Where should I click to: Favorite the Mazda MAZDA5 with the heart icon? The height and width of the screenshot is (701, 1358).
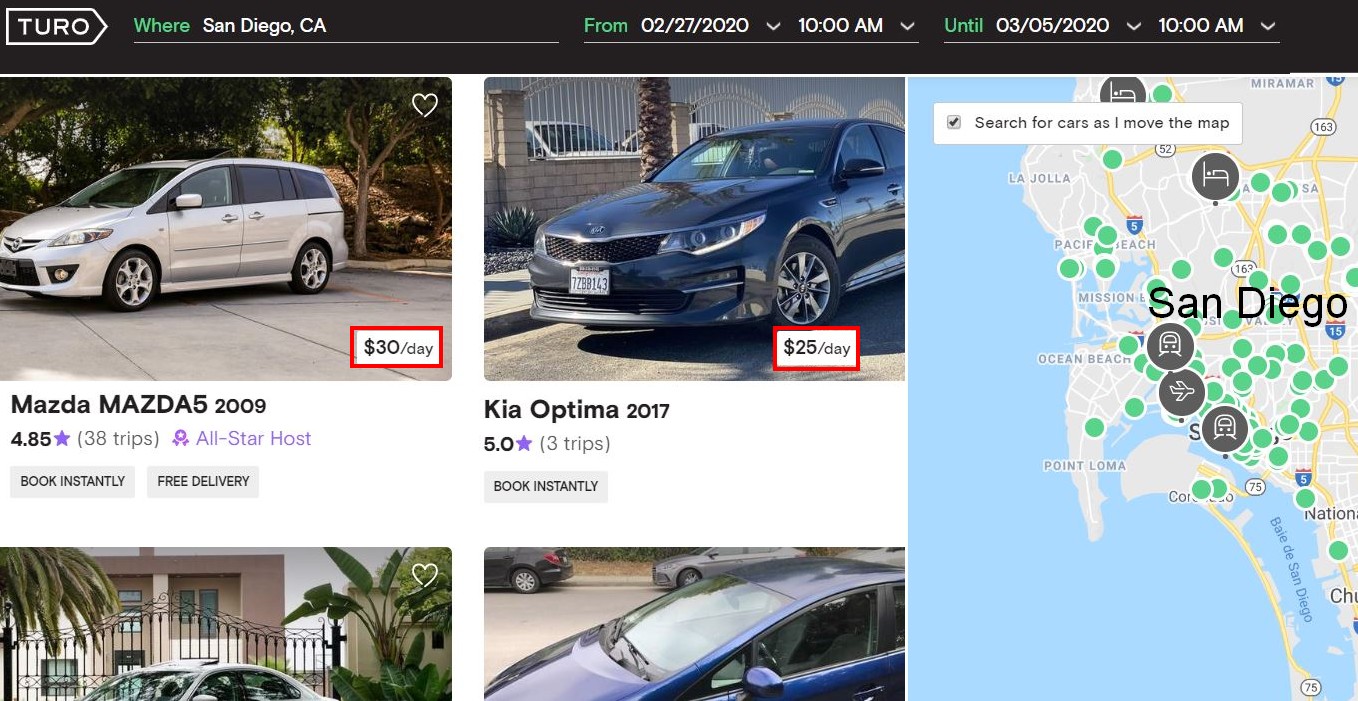[425, 105]
